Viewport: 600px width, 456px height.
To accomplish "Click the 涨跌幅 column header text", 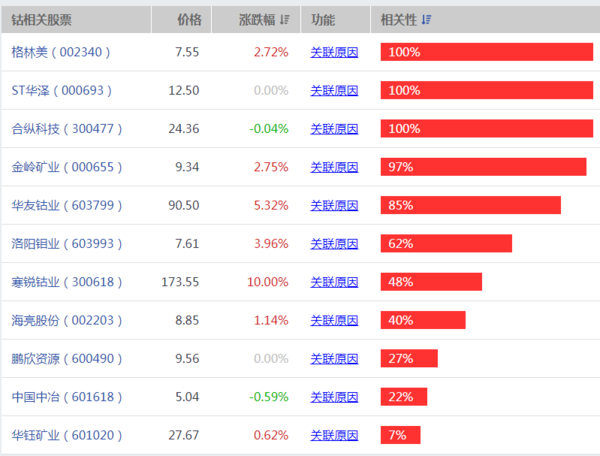I will pos(257,20).
